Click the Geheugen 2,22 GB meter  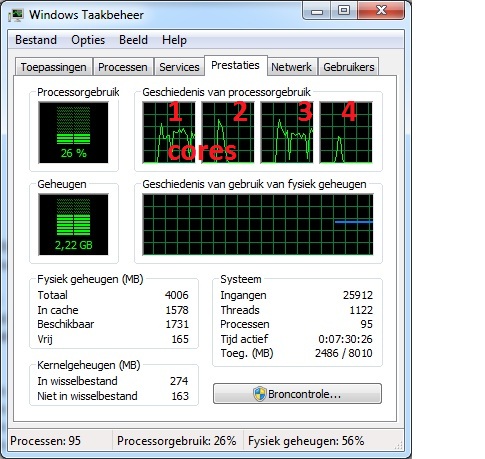tap(73, 225)
